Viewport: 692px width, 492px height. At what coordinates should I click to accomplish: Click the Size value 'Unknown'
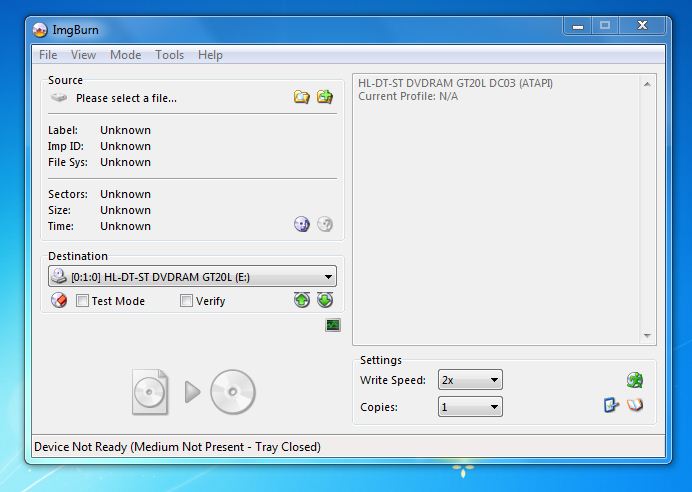pos(125,210)
